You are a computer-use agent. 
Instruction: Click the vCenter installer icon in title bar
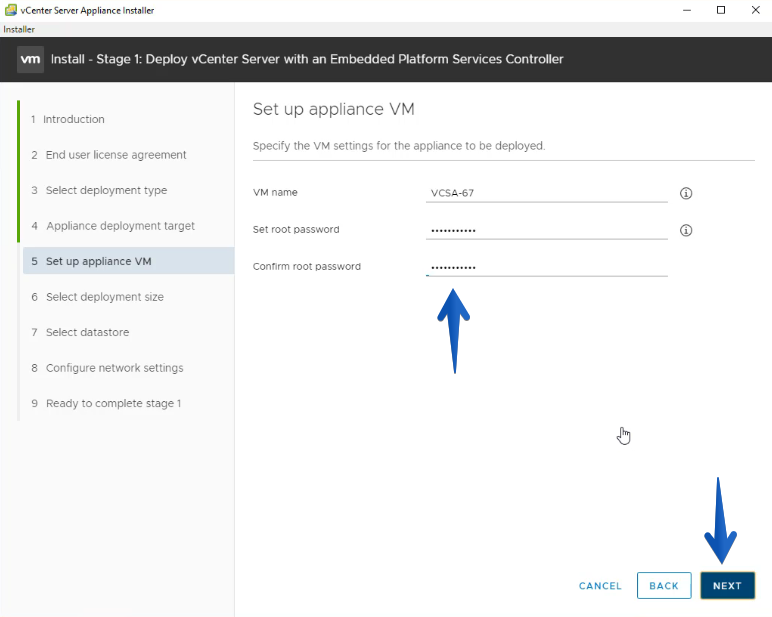10,10
